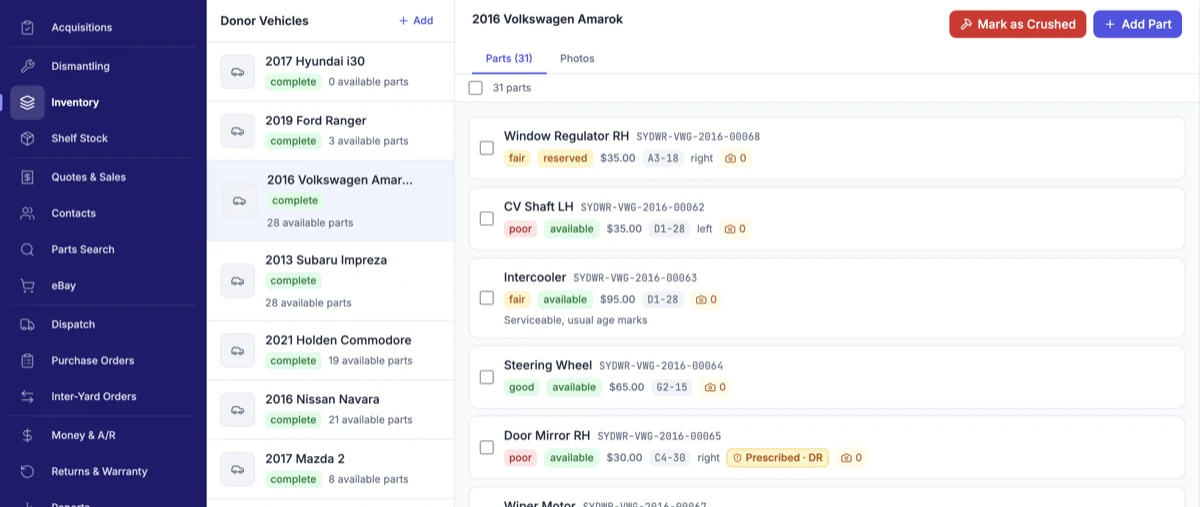The height and width of the screenshot is (507, 1200).
Task: Click camera photo count on Intercooler
Action: (706, 299)
